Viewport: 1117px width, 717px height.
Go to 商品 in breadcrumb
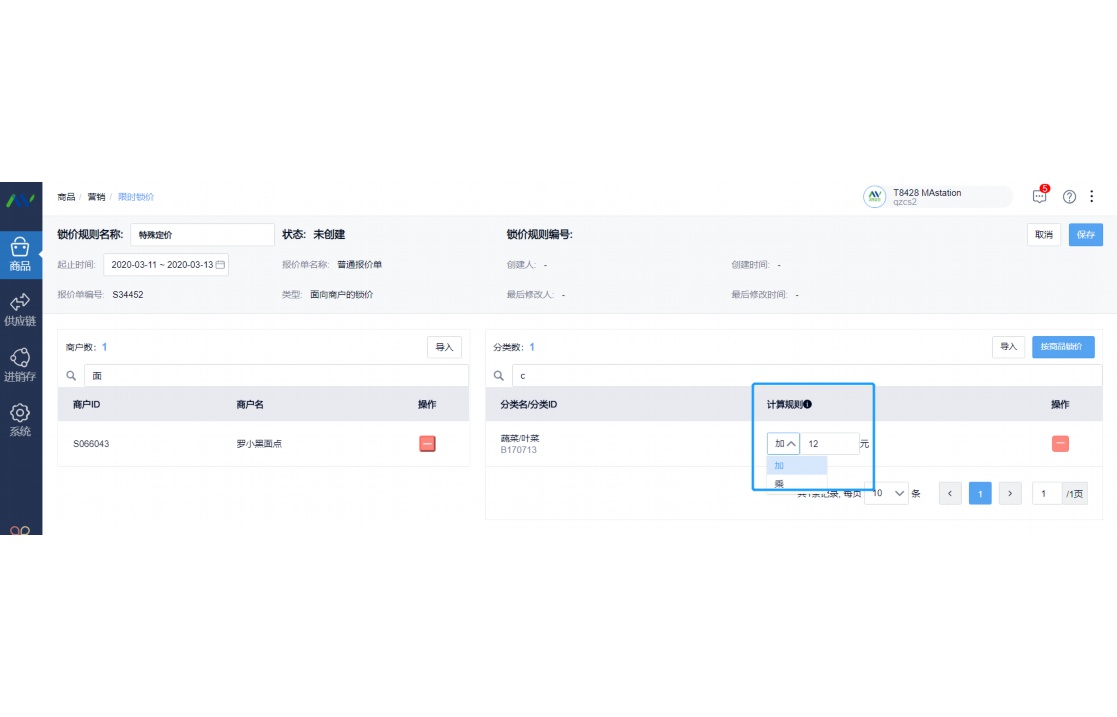coord(66,197)
